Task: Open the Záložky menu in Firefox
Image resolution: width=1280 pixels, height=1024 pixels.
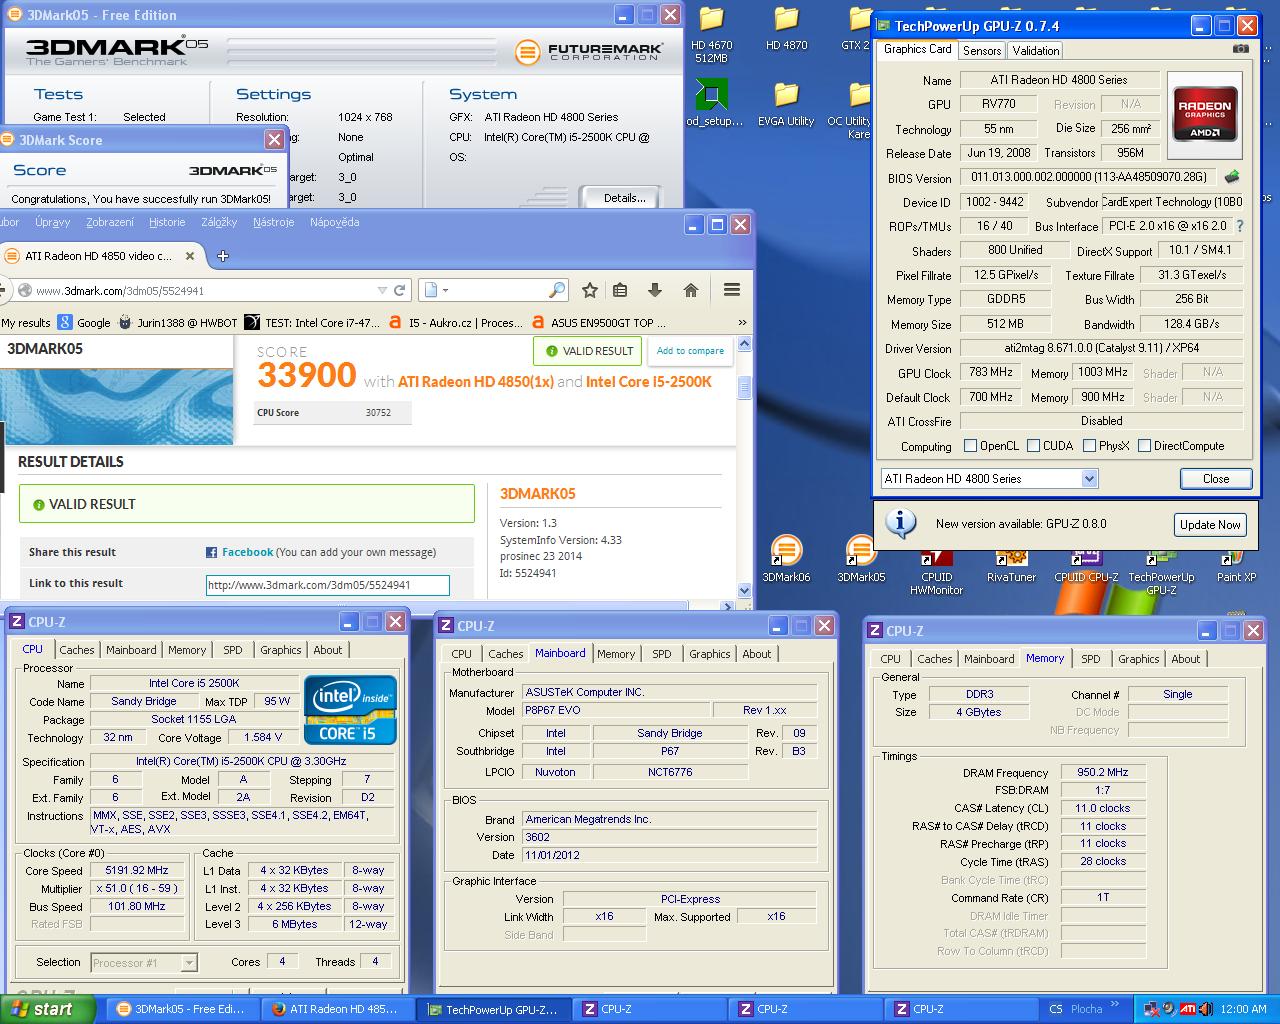Action: tap(219, 222)
